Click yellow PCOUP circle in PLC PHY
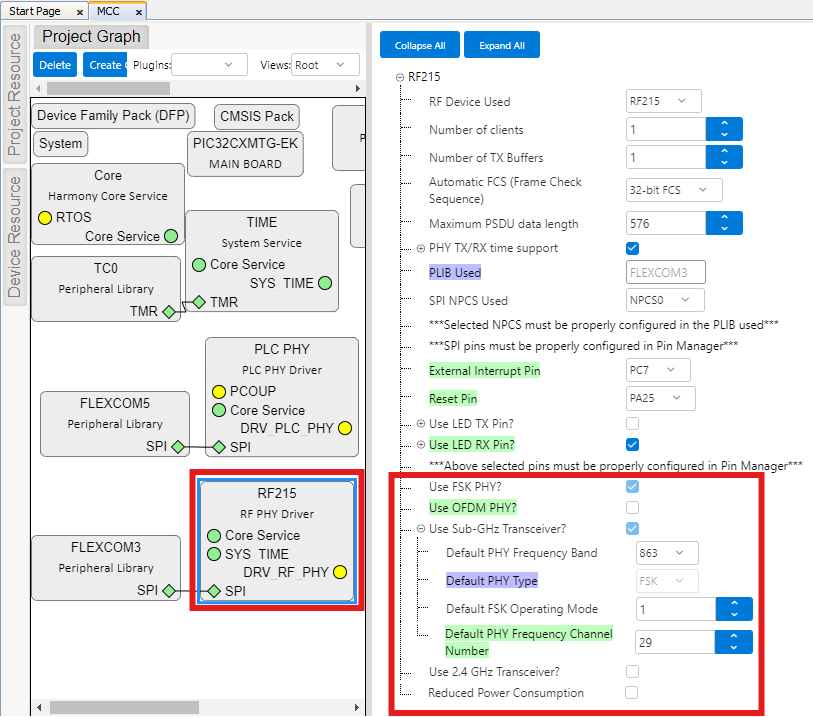Screen dimensions: 813x717 218,390
